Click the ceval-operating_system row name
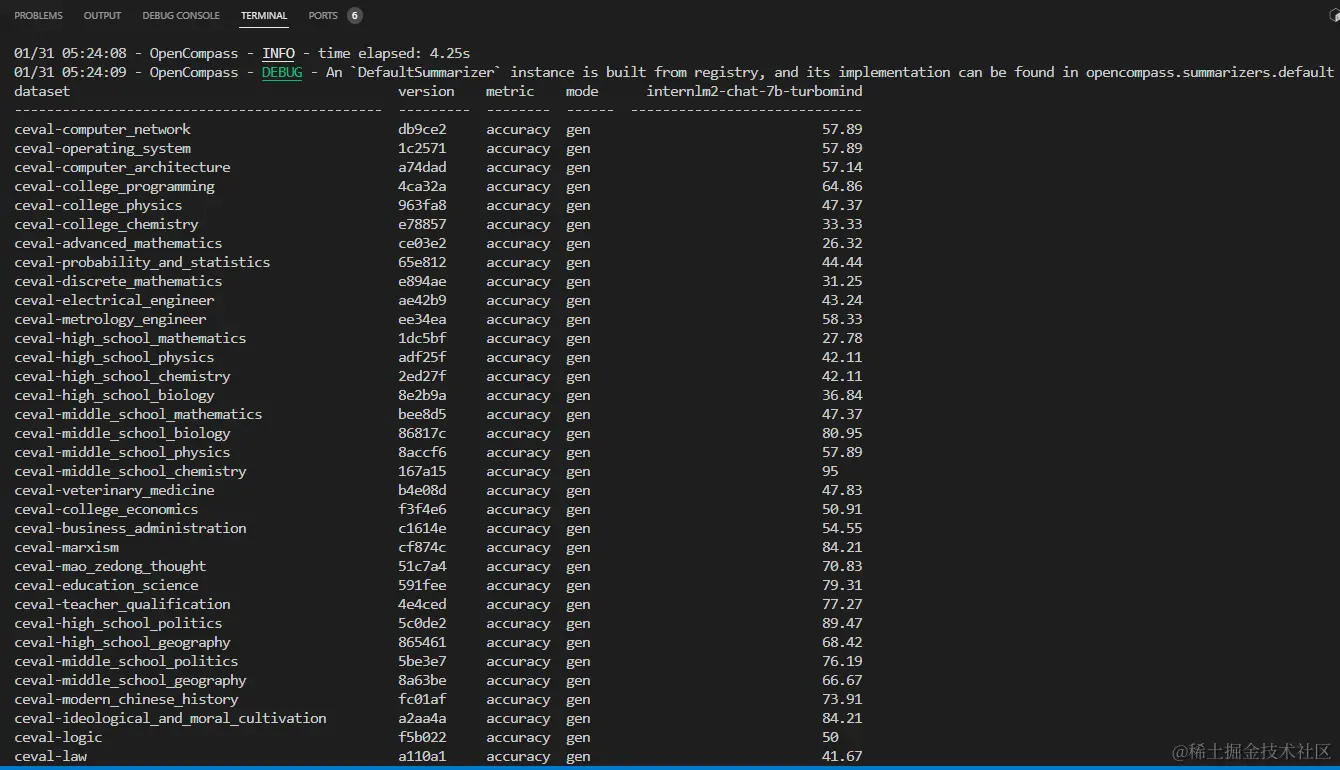The image size is (1340, 770). tap(102, 148)
